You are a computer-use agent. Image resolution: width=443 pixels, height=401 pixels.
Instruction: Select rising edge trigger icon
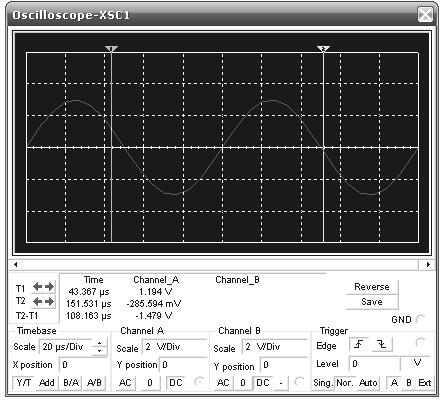click(359, 344)
